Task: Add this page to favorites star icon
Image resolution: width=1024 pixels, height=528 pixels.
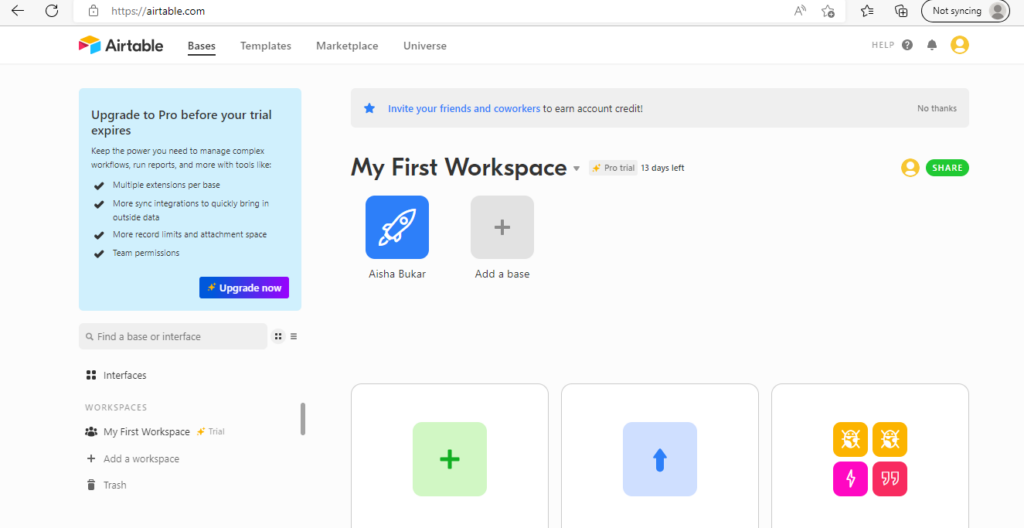Action: (828, 10)
